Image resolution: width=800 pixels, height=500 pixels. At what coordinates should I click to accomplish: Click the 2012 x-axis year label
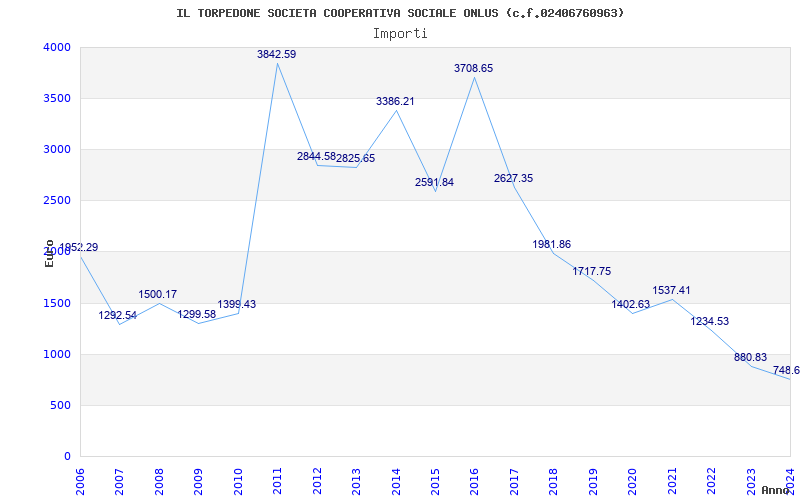(317, 481)
